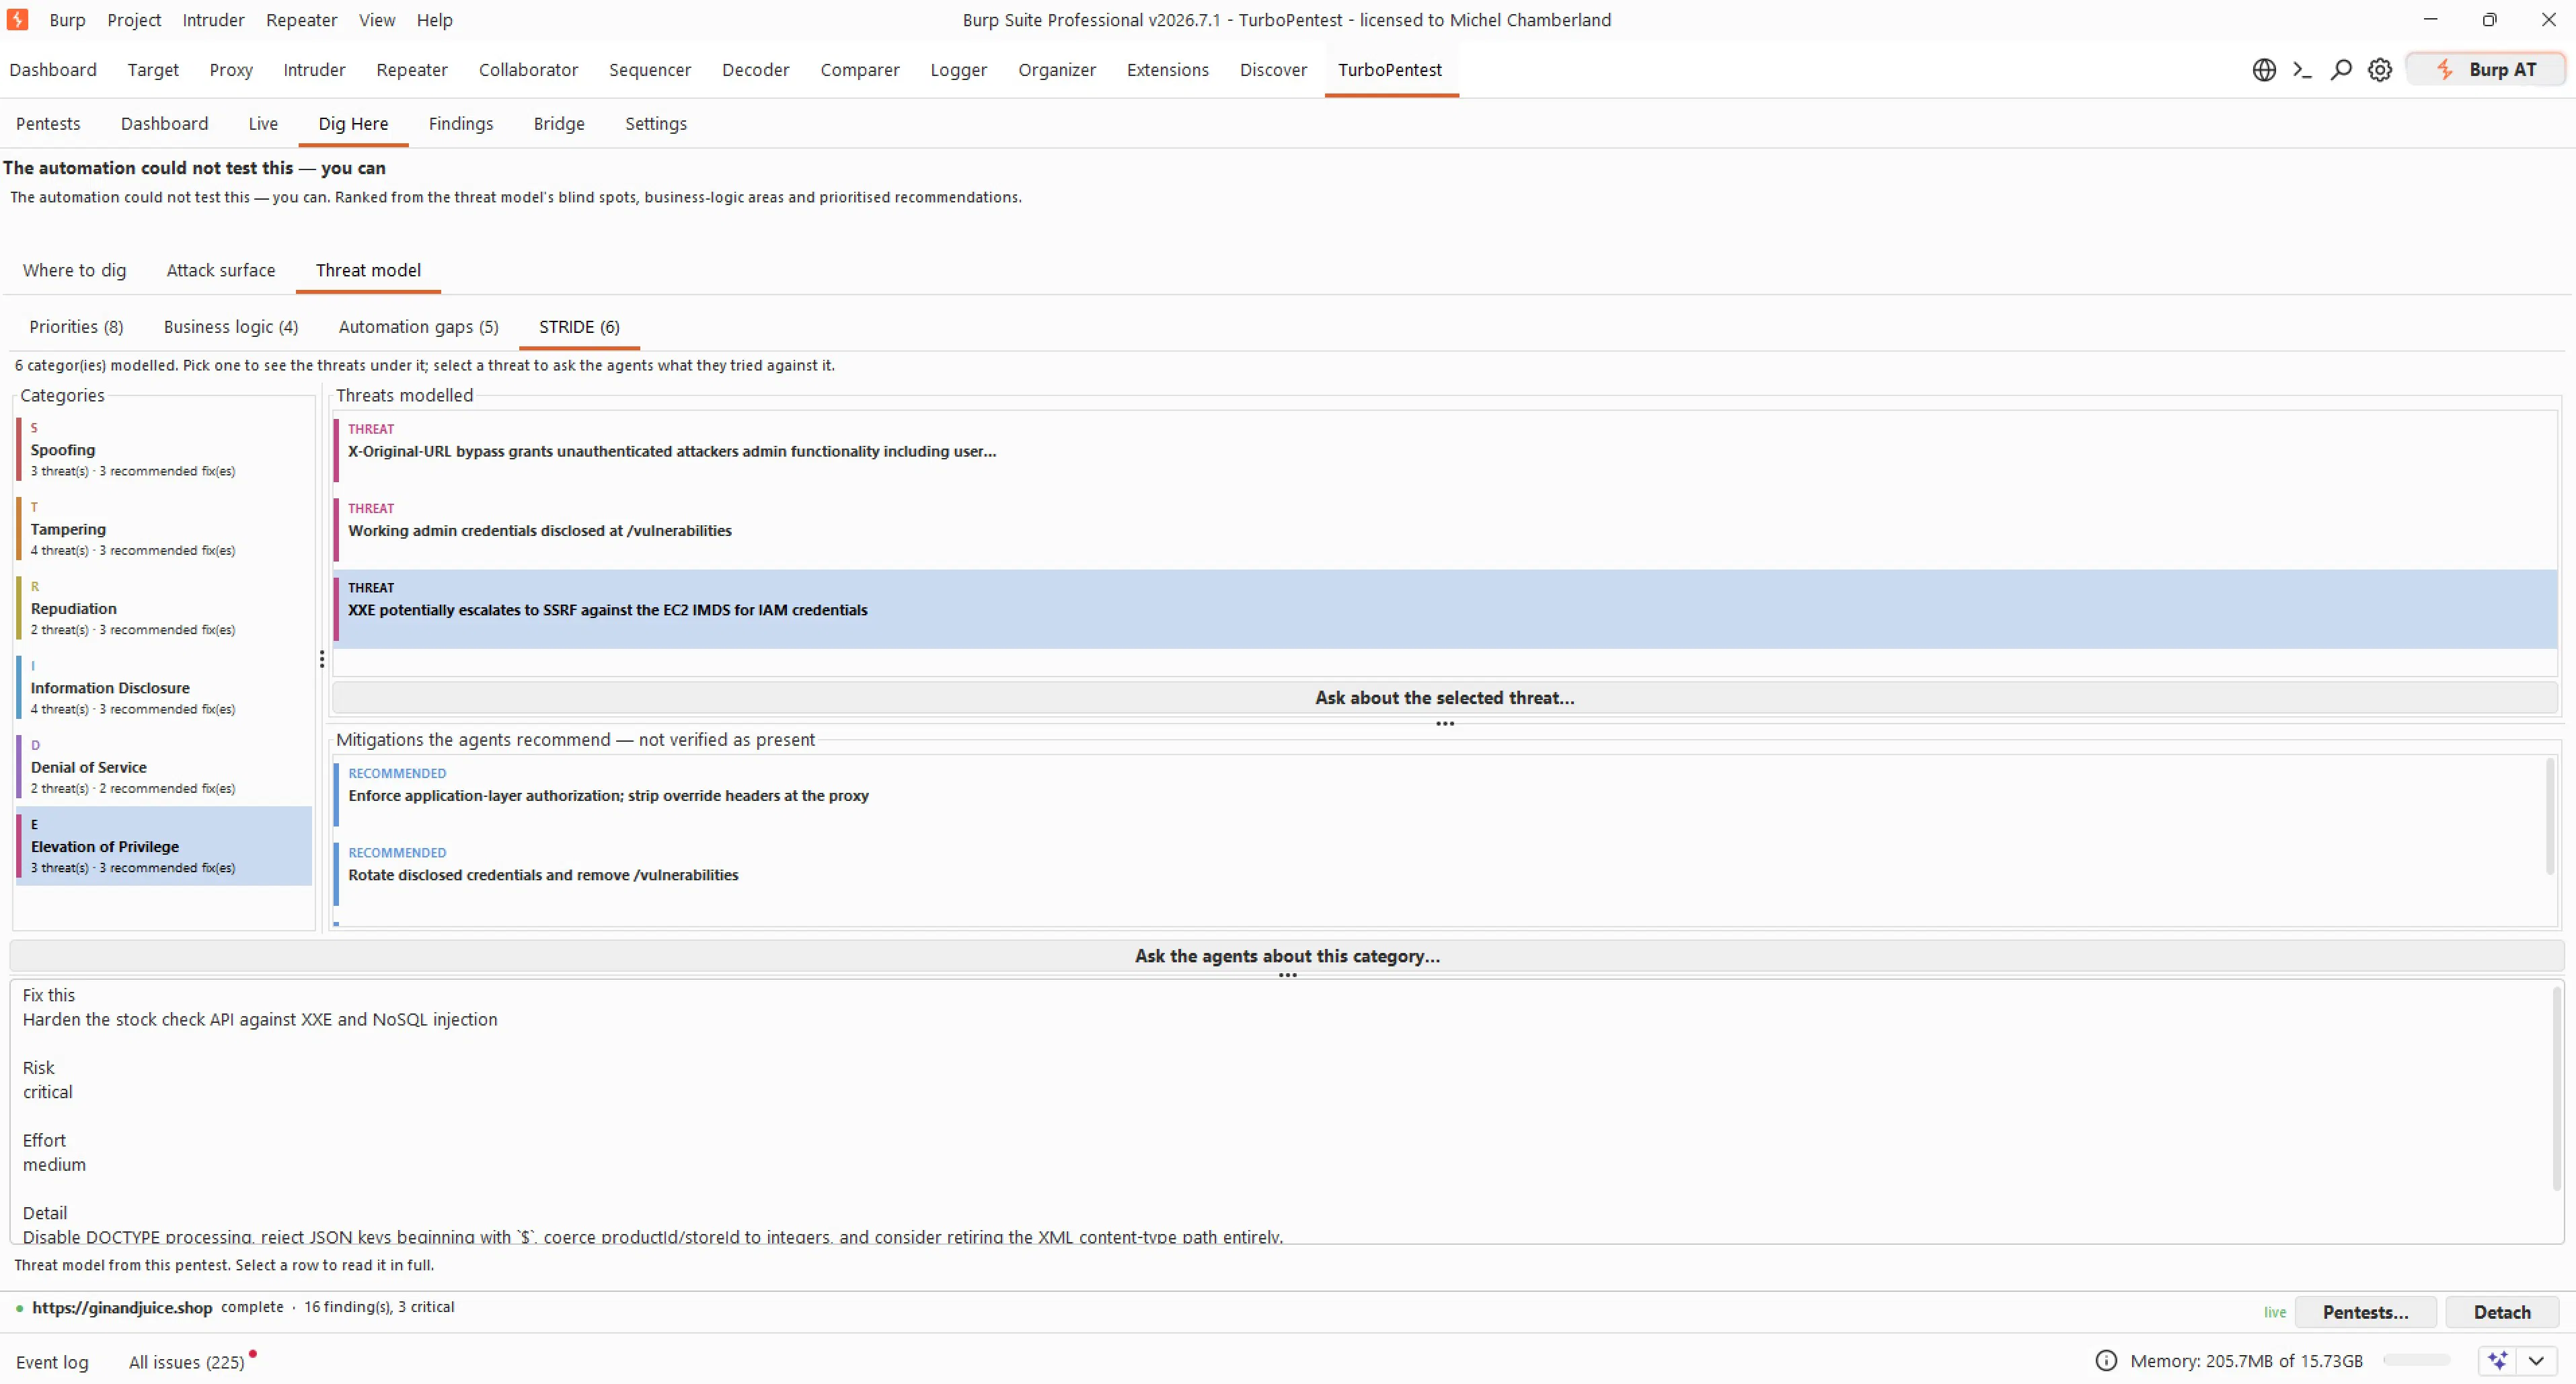
Task: Open the View menu
Action: [377, 20]
